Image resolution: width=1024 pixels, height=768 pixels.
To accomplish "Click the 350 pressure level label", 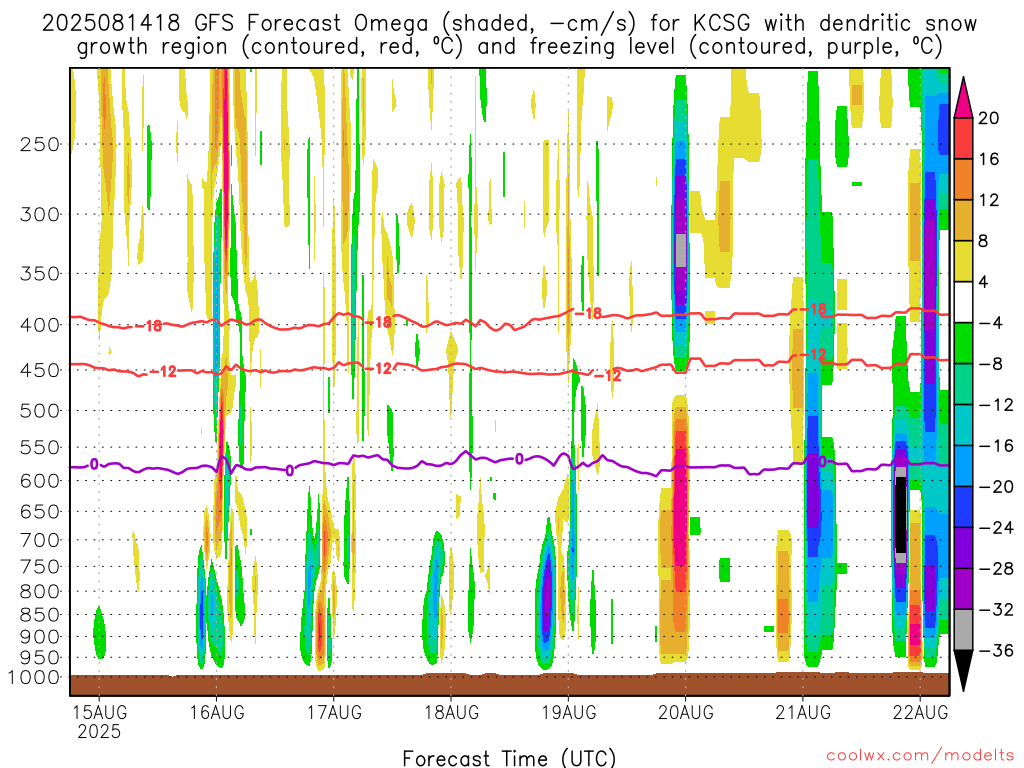I will (40, 274).
